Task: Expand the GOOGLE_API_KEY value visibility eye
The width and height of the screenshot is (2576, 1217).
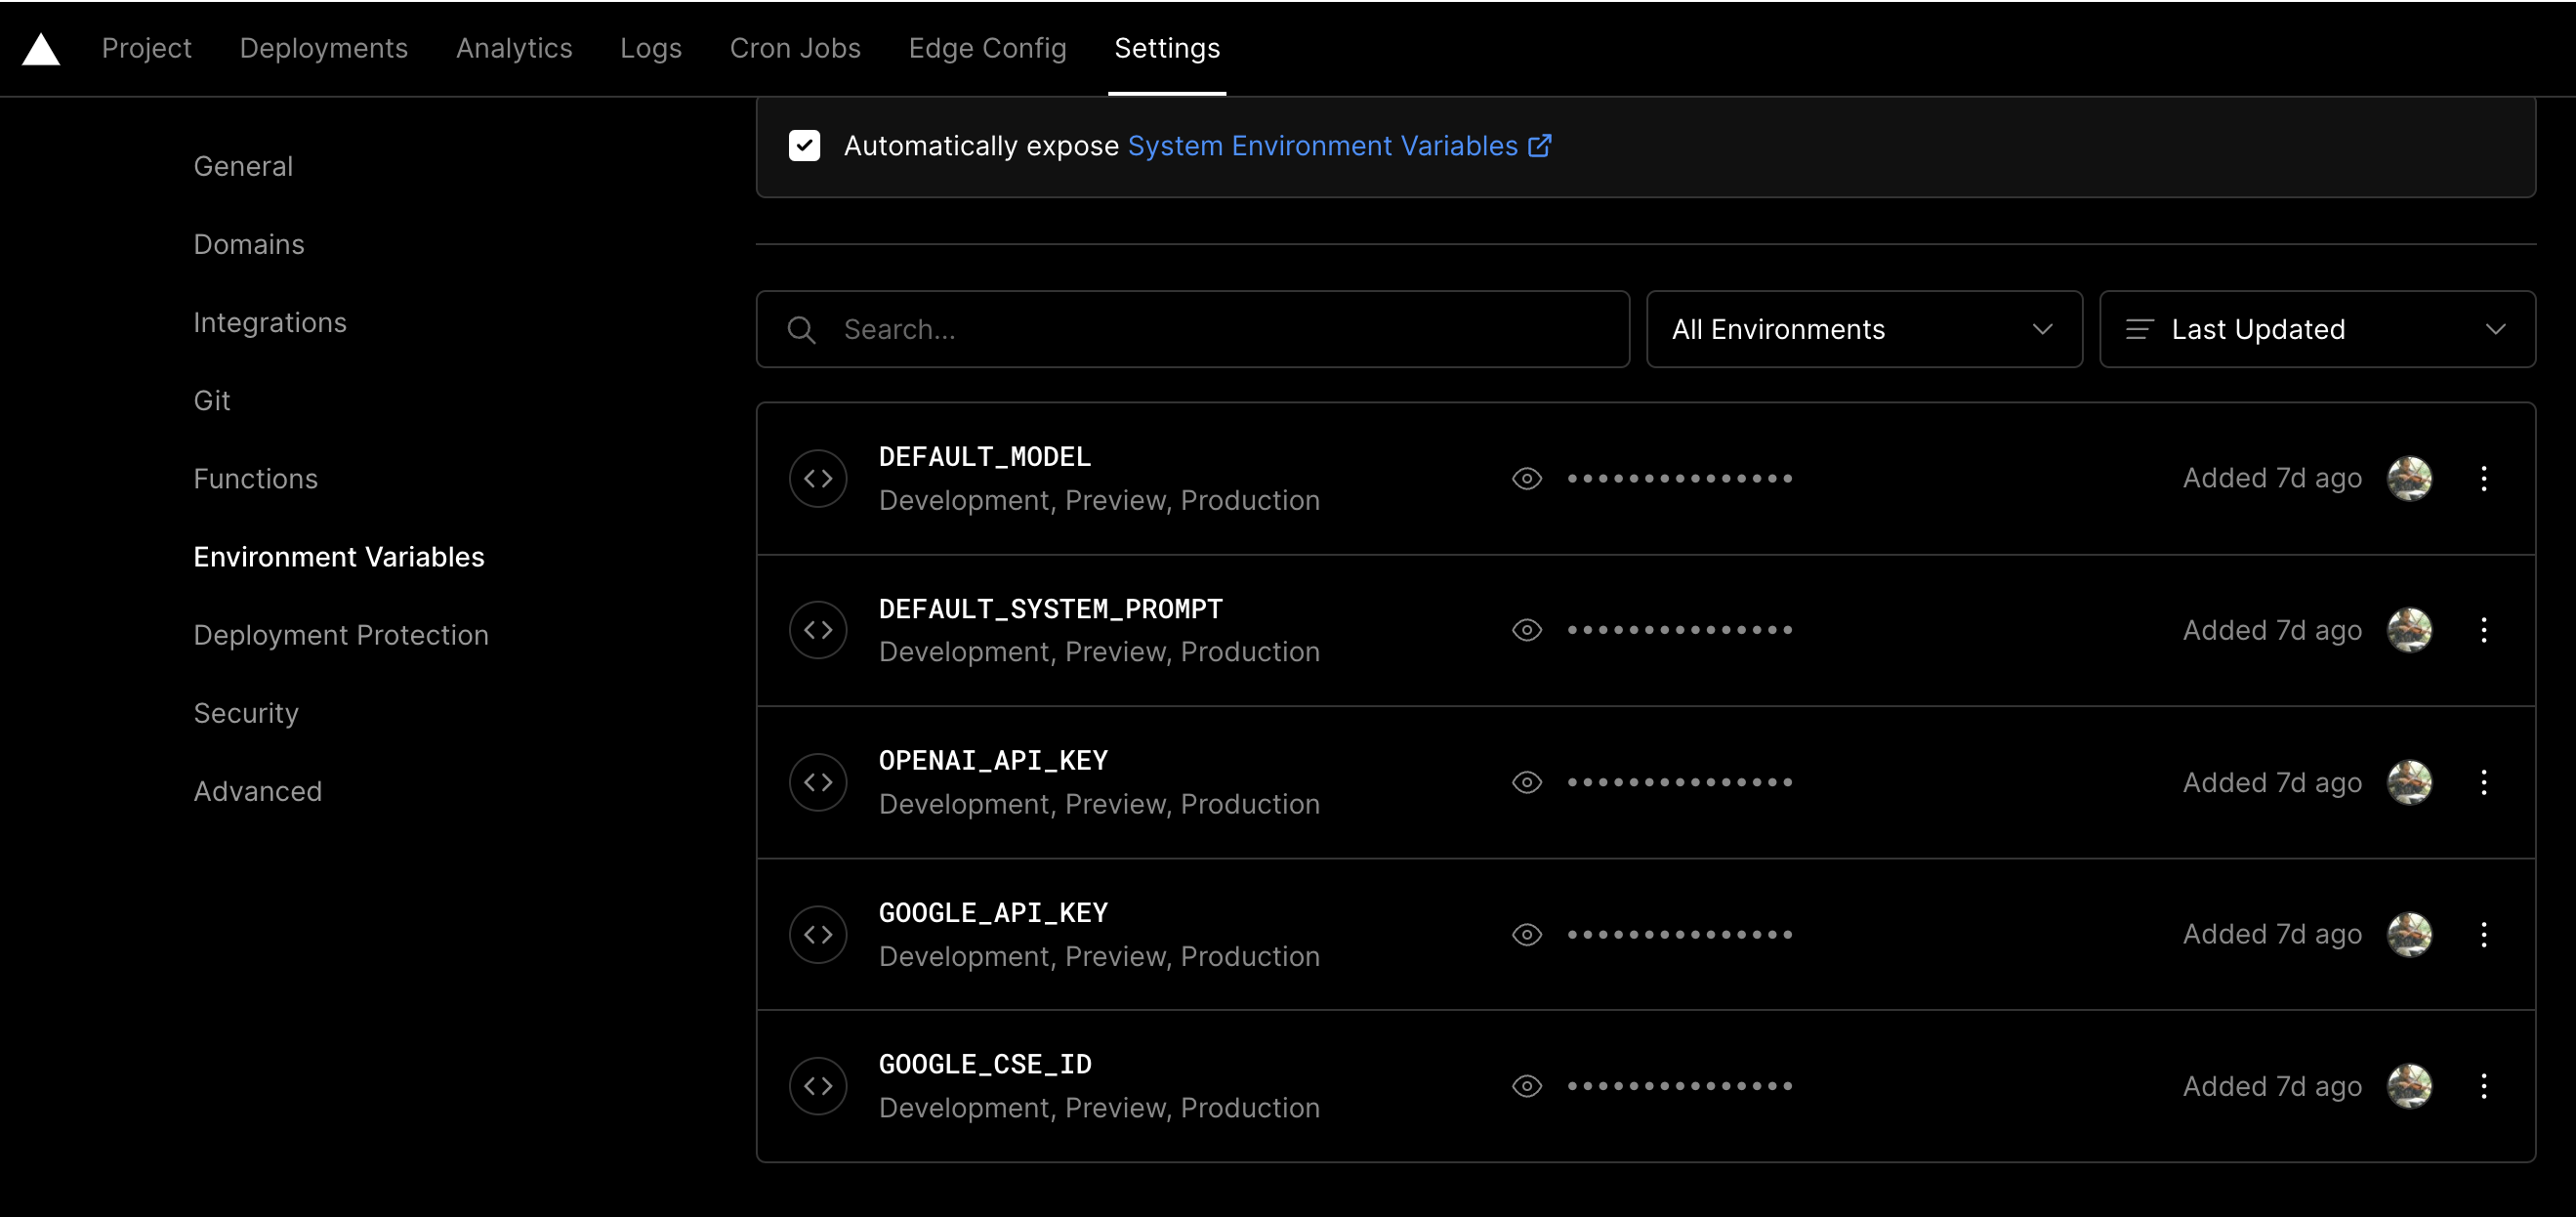Action: point(1526,934)
